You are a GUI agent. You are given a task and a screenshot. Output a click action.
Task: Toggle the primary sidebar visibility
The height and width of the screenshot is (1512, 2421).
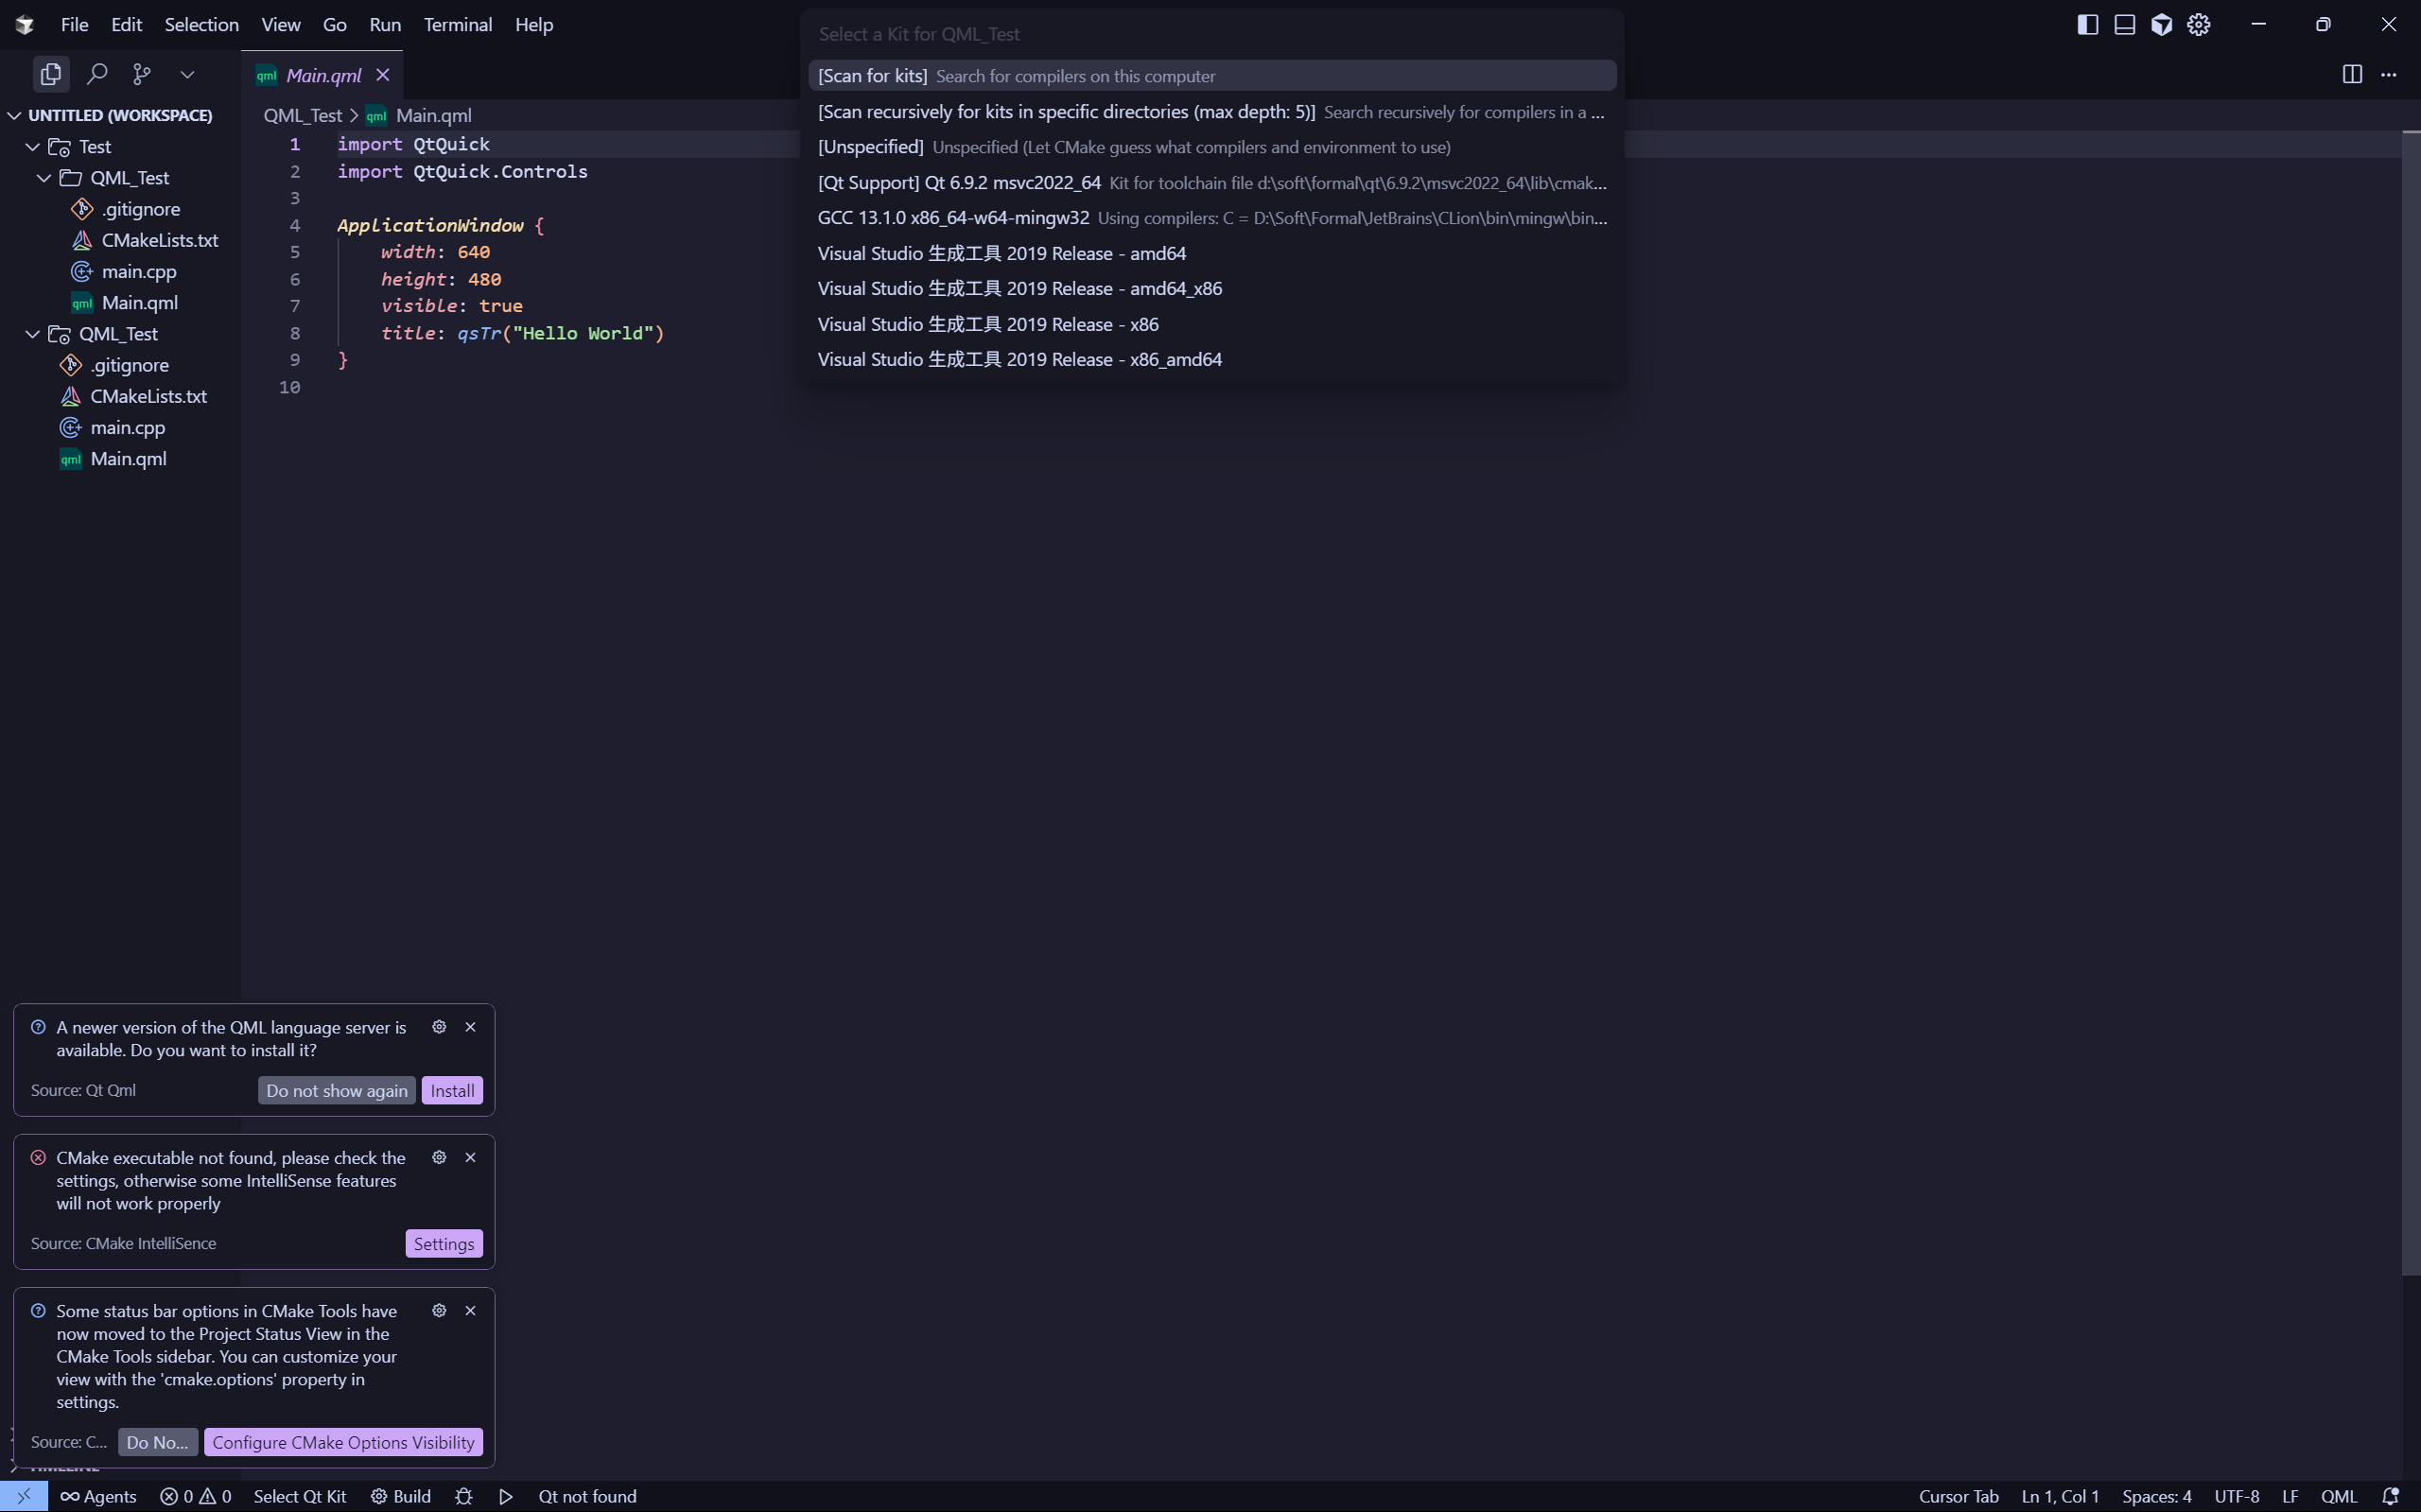coord(2086,24)
